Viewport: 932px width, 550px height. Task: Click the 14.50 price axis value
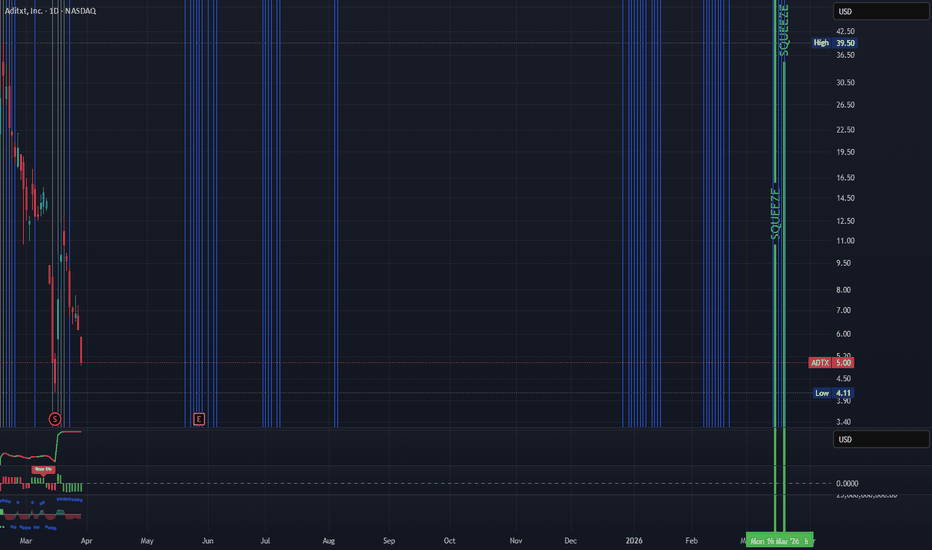tap(845, 199)
